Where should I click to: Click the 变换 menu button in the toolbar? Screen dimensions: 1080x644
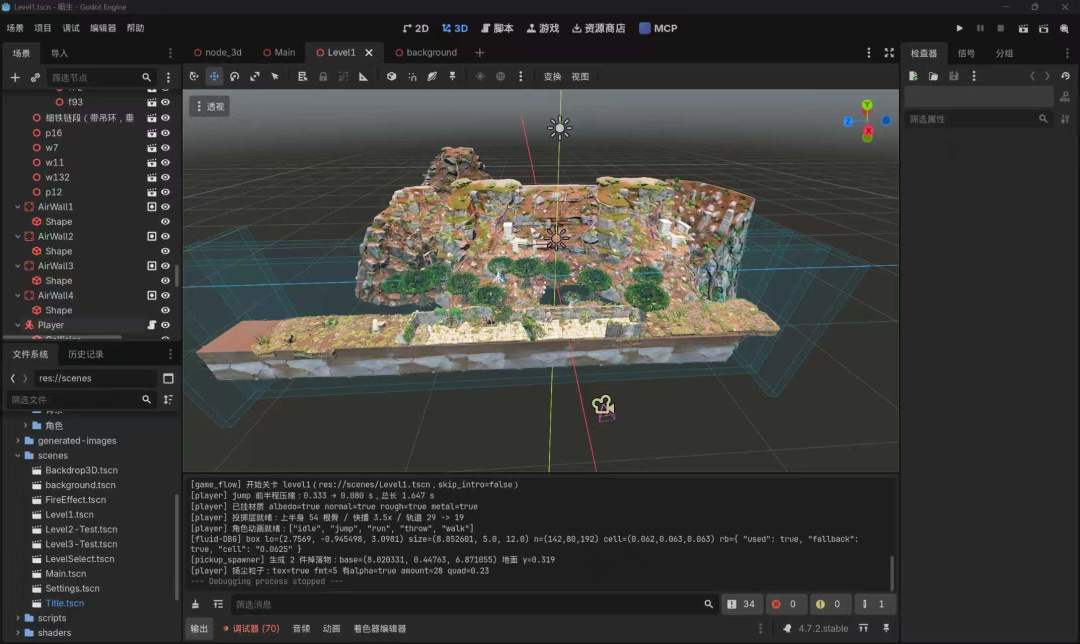(x=552, y=76)
